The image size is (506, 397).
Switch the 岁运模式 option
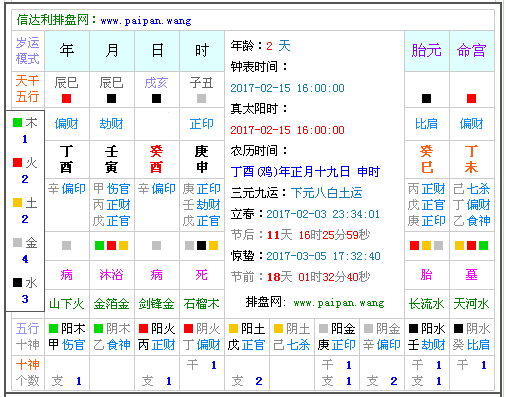pos(28,51)
